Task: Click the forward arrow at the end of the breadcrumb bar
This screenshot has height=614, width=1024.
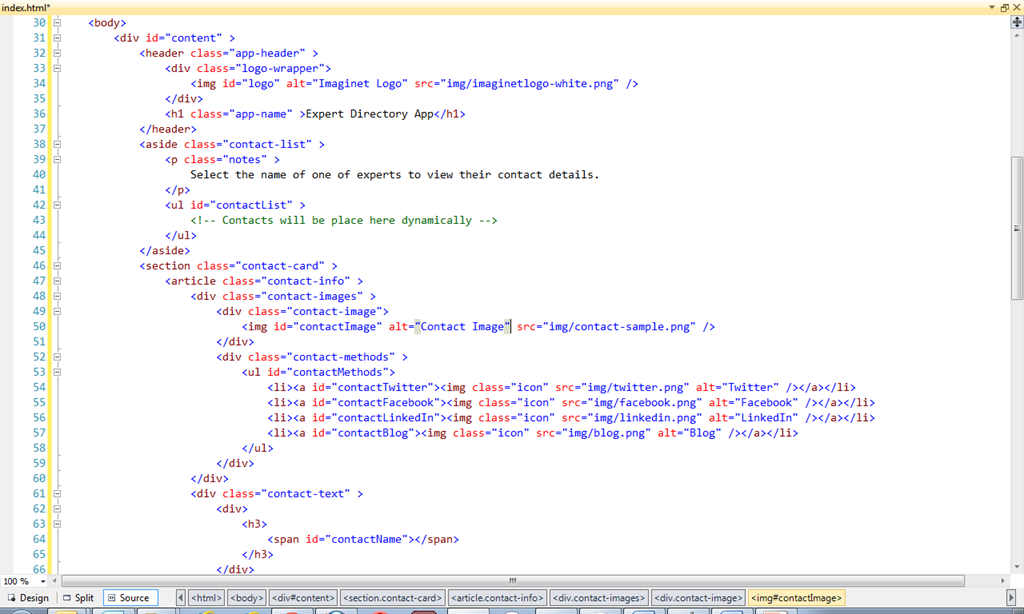Action: coord(1012,597)
